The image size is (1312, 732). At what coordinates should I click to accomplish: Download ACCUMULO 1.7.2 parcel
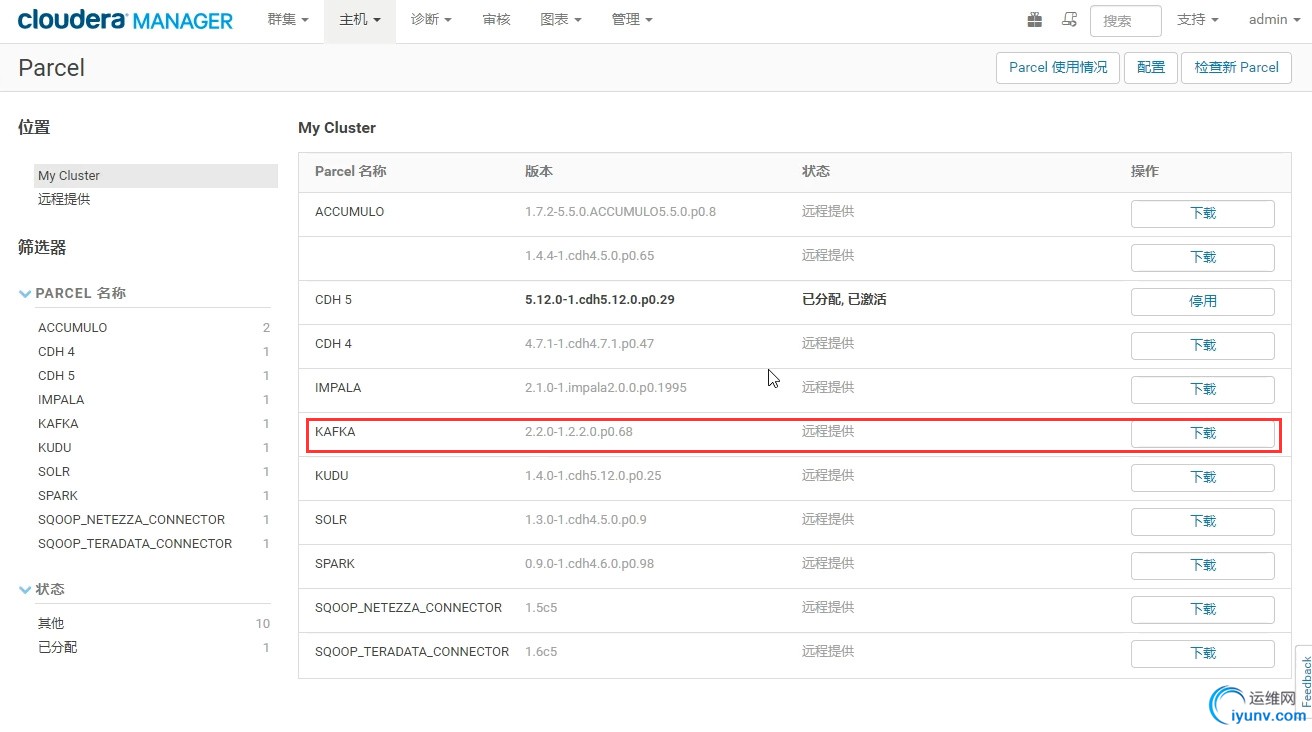point(1202,213)
